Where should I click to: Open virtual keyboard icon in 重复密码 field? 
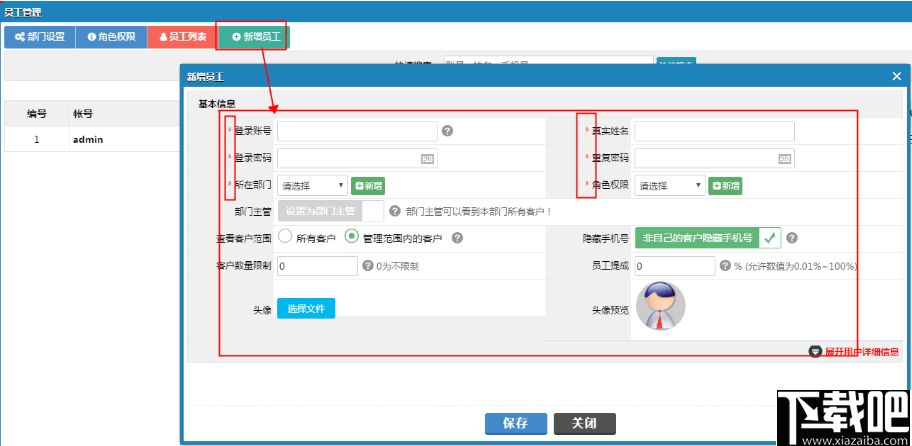(x=785, y=159)
